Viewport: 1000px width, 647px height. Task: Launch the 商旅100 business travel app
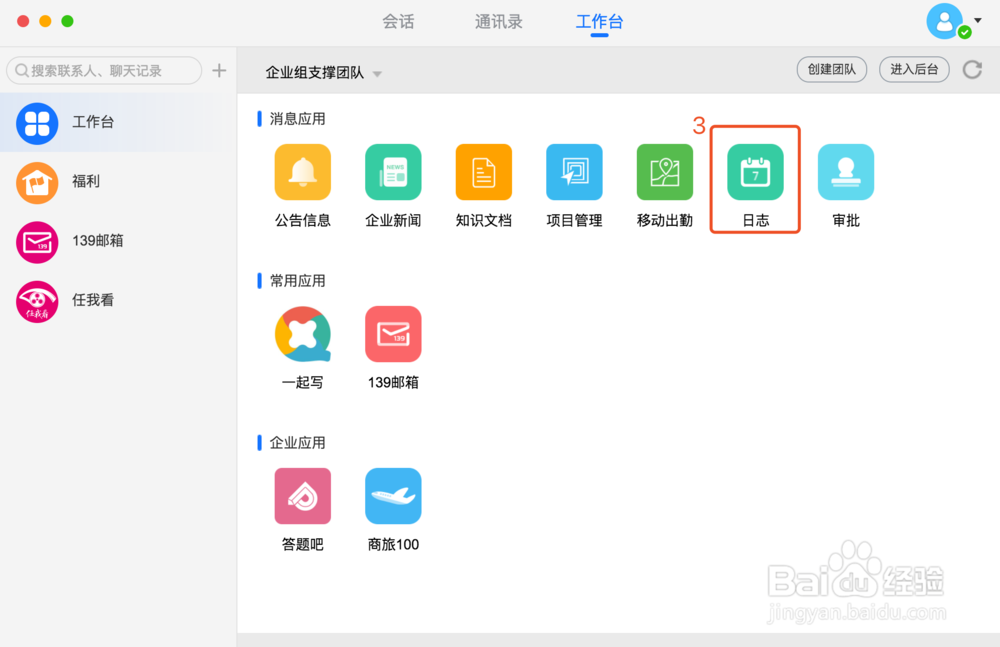coord(393,495)
